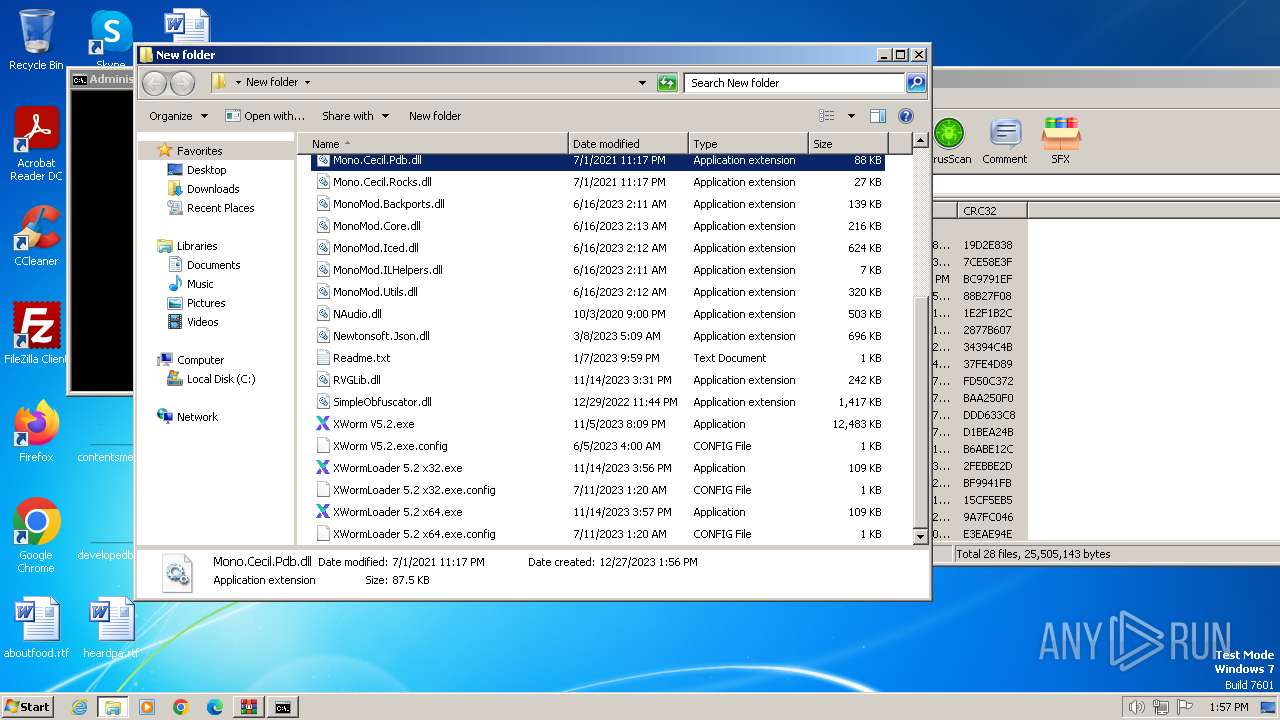This screenshot has height=720, width=1280.
Task: Click the SFX icon in WinRAR window
Action: 1060,141
